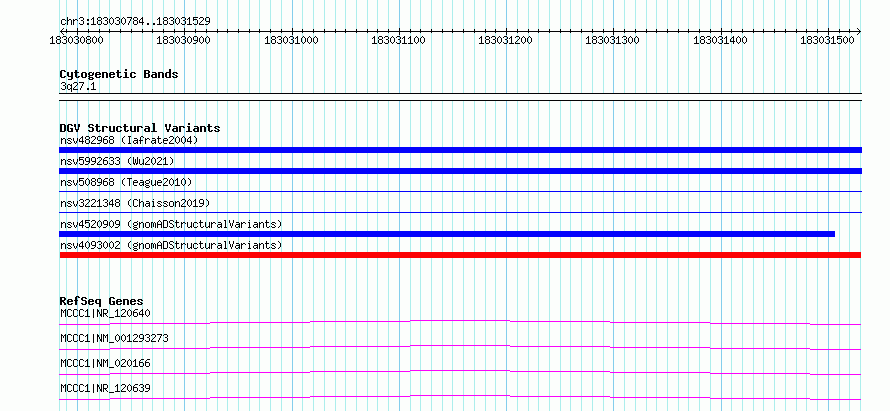
Task: Click blue bar of nsv5992633 variant
Action: tap(460, 171)
